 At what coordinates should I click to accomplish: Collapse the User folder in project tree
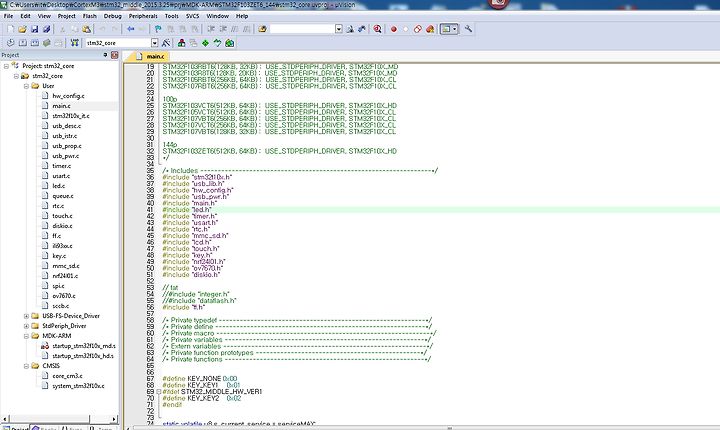tap(26, 86)
